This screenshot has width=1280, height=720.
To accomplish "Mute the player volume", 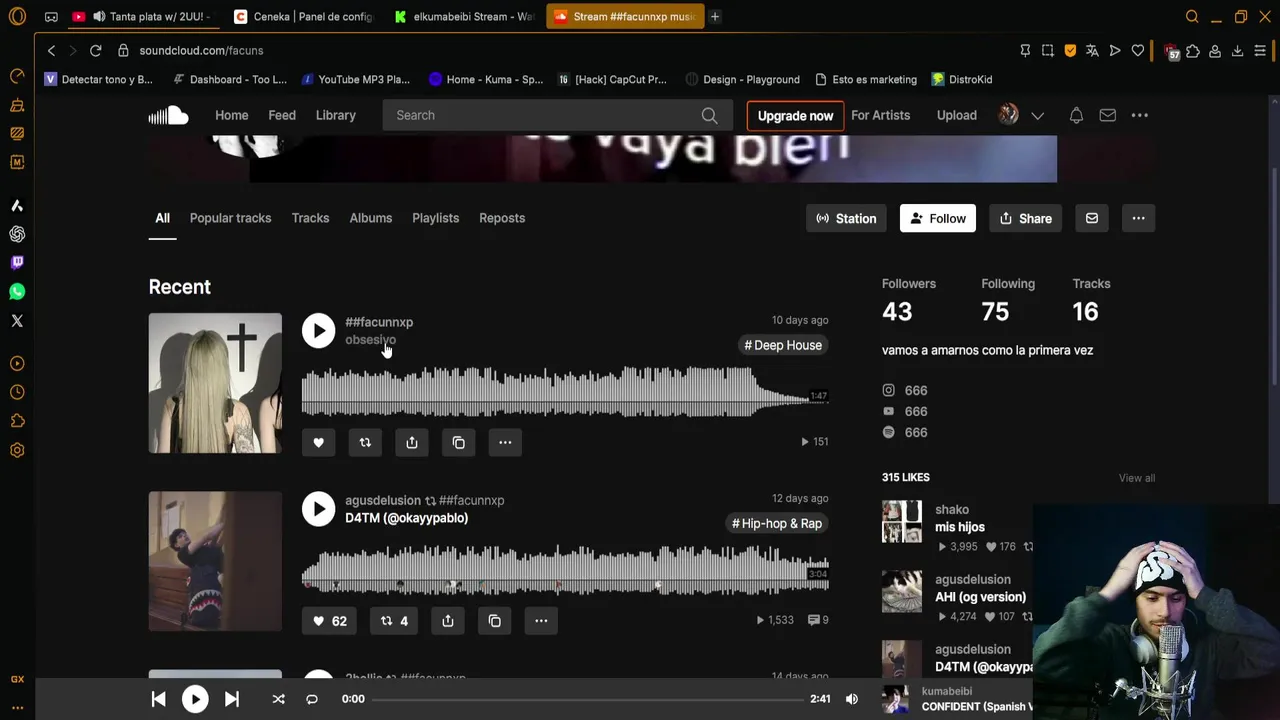I will coord(851,699).
